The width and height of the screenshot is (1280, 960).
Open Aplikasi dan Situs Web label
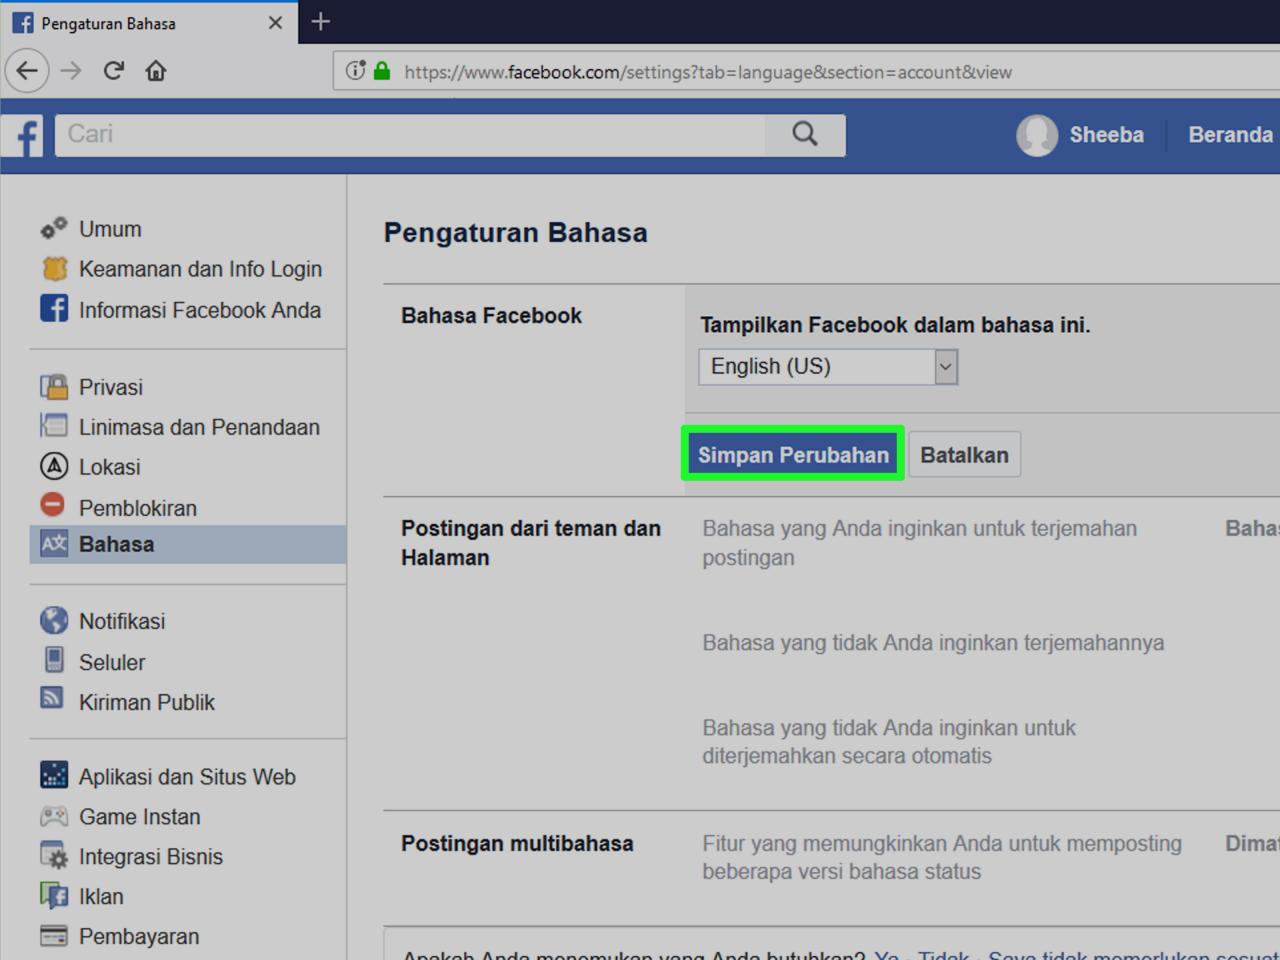(187, 777)
